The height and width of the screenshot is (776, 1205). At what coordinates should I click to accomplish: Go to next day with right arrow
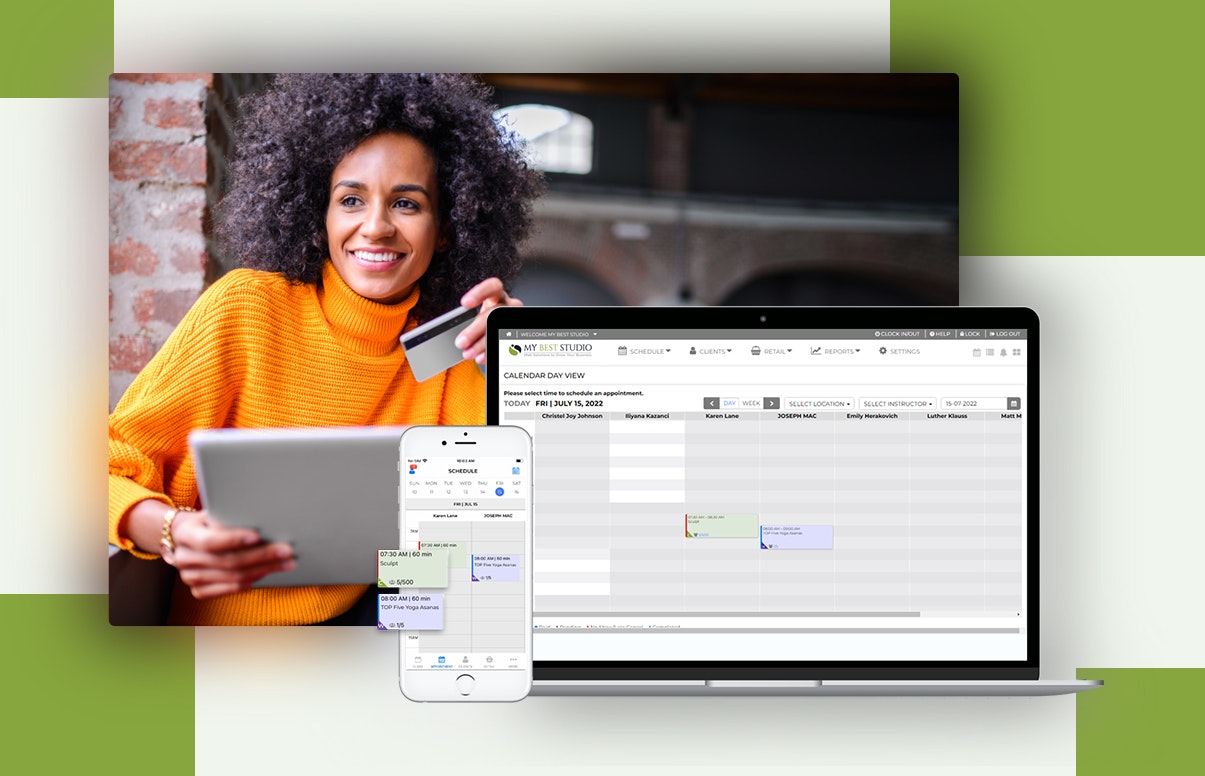pyautogui.click(x=771, y=403)
